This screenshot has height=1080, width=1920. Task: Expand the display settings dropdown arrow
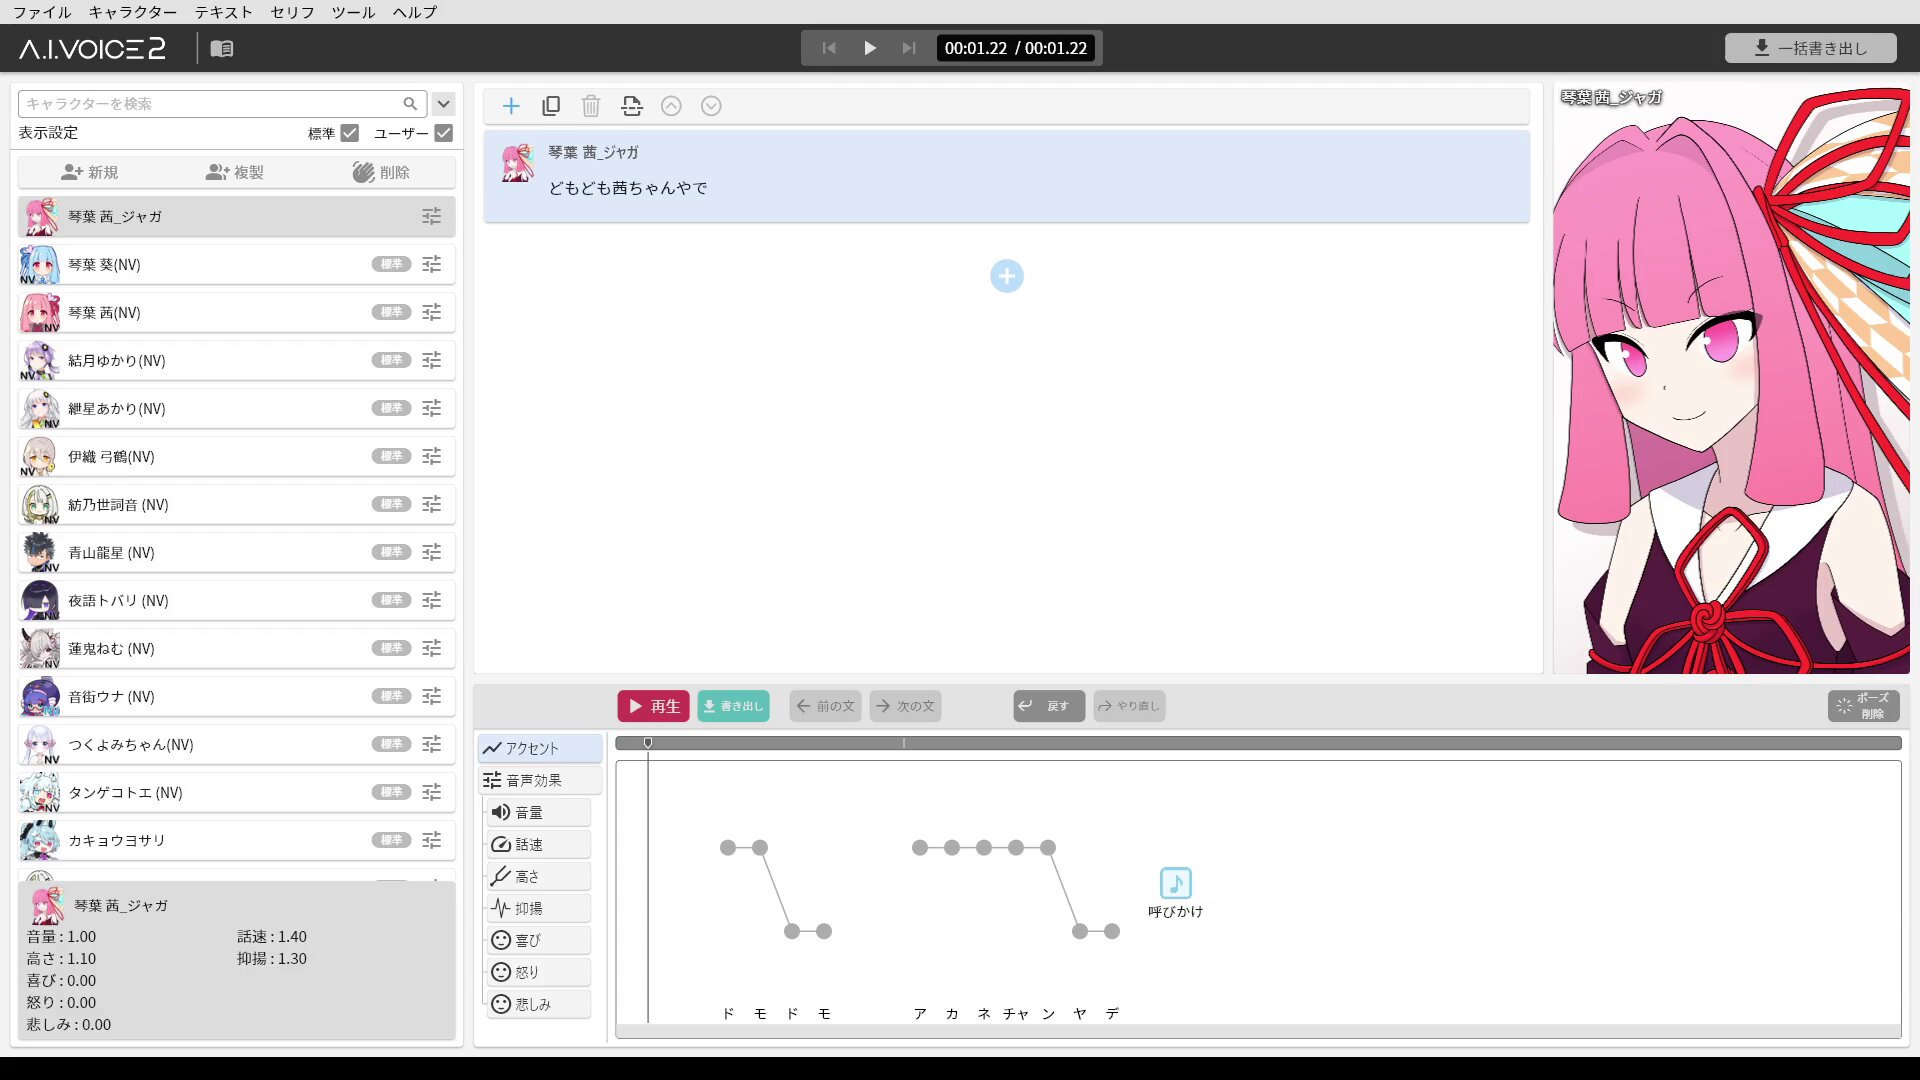tap(444, 104)
